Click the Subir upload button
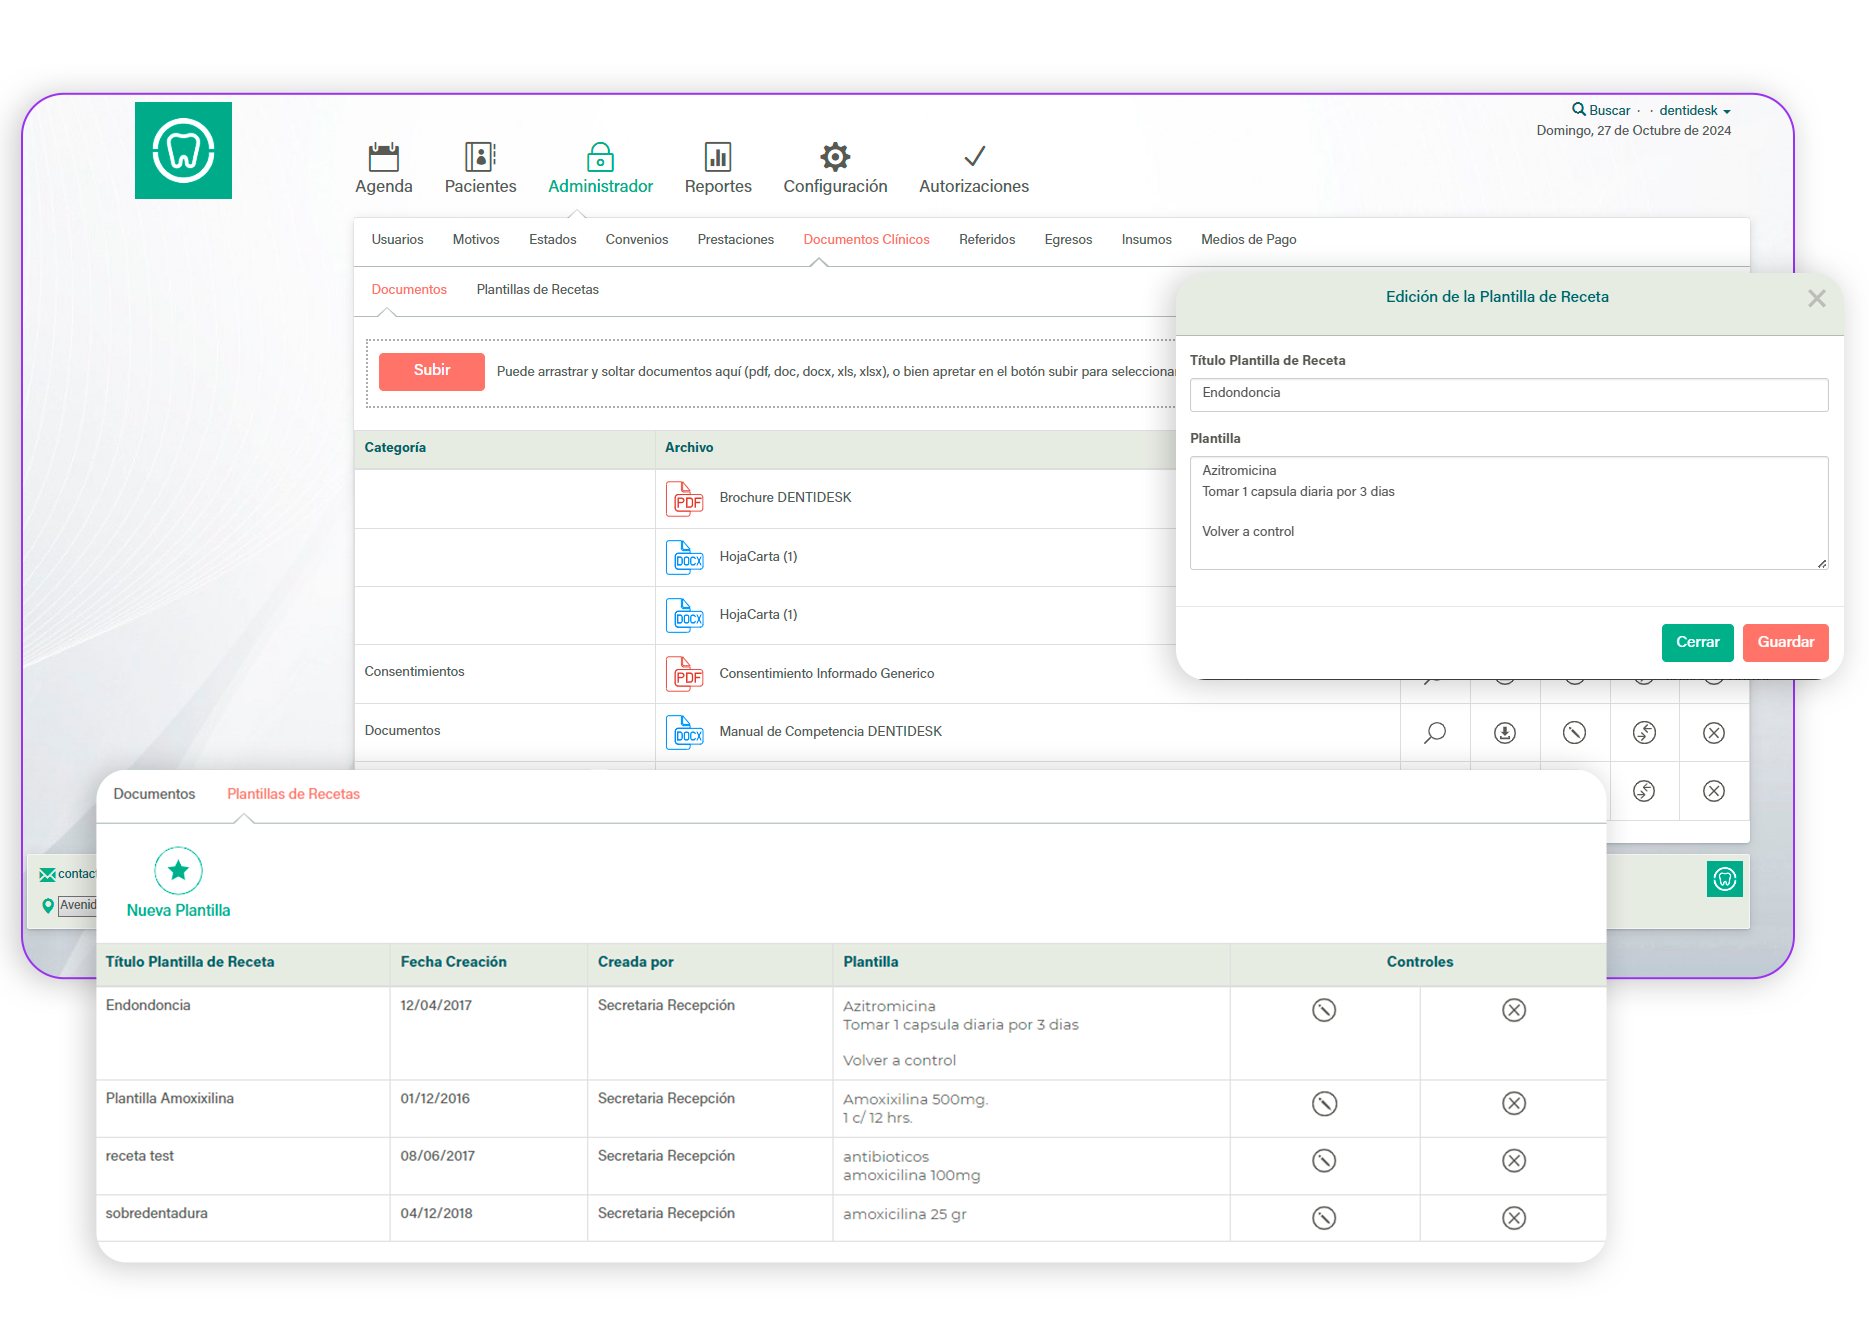 (x=431, y=371)
